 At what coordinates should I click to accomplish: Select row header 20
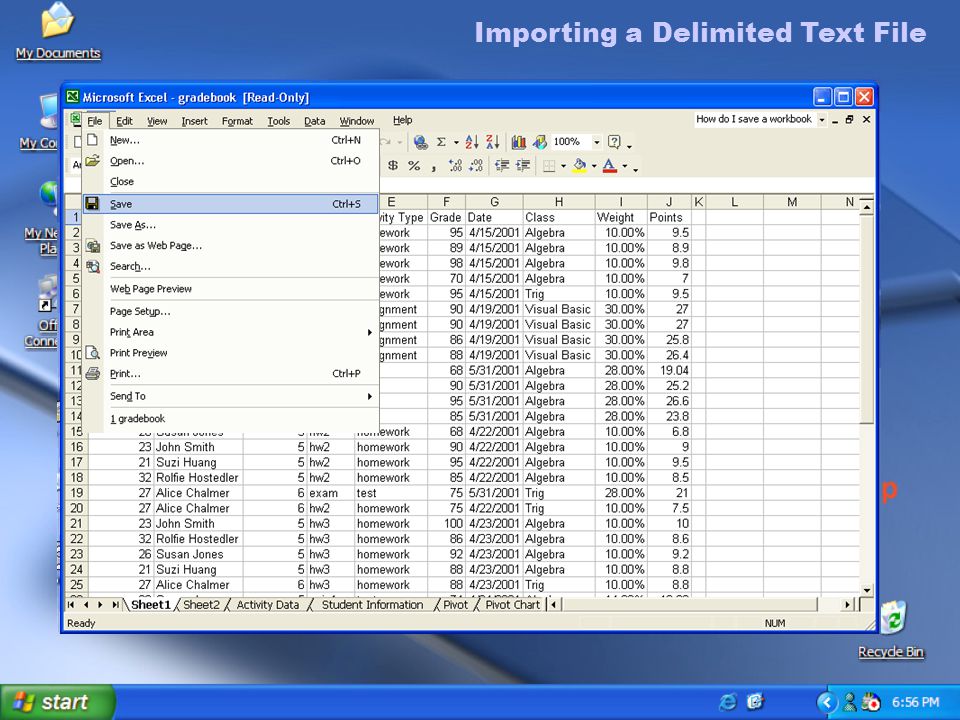click(76, 508)
